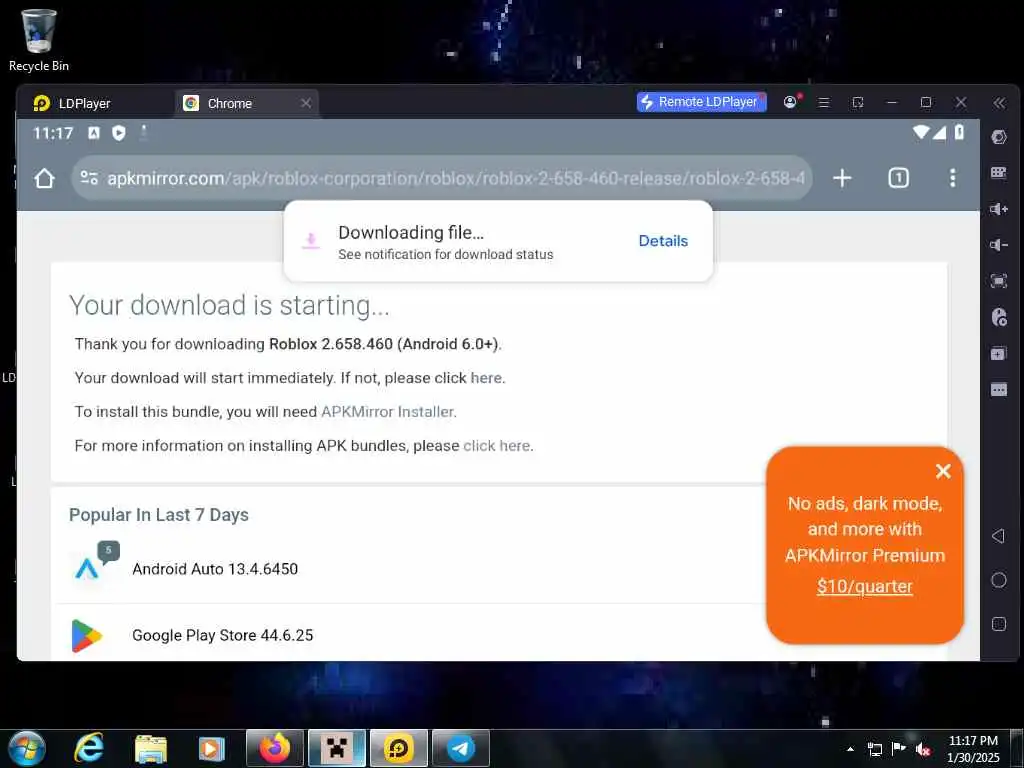
Task: Click the $10/quarter premium link
Action: click(x=865, y=586)
